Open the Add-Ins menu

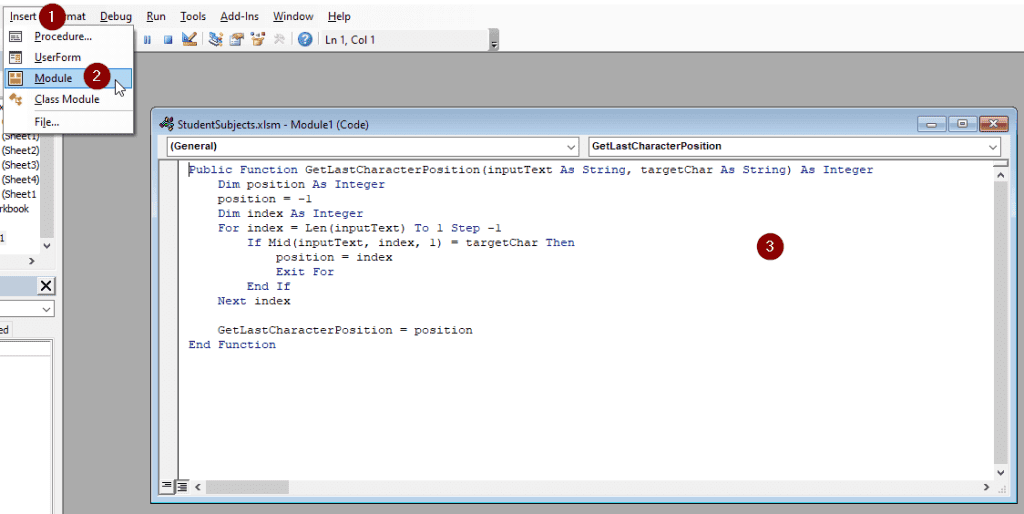pyautogui.click(x=240, y=17)
